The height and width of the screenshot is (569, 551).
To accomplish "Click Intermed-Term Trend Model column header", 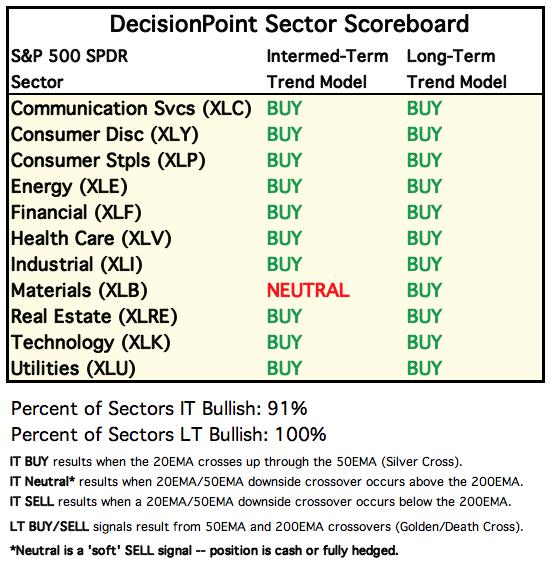I will pyautogui.click(x=327, y=69).
